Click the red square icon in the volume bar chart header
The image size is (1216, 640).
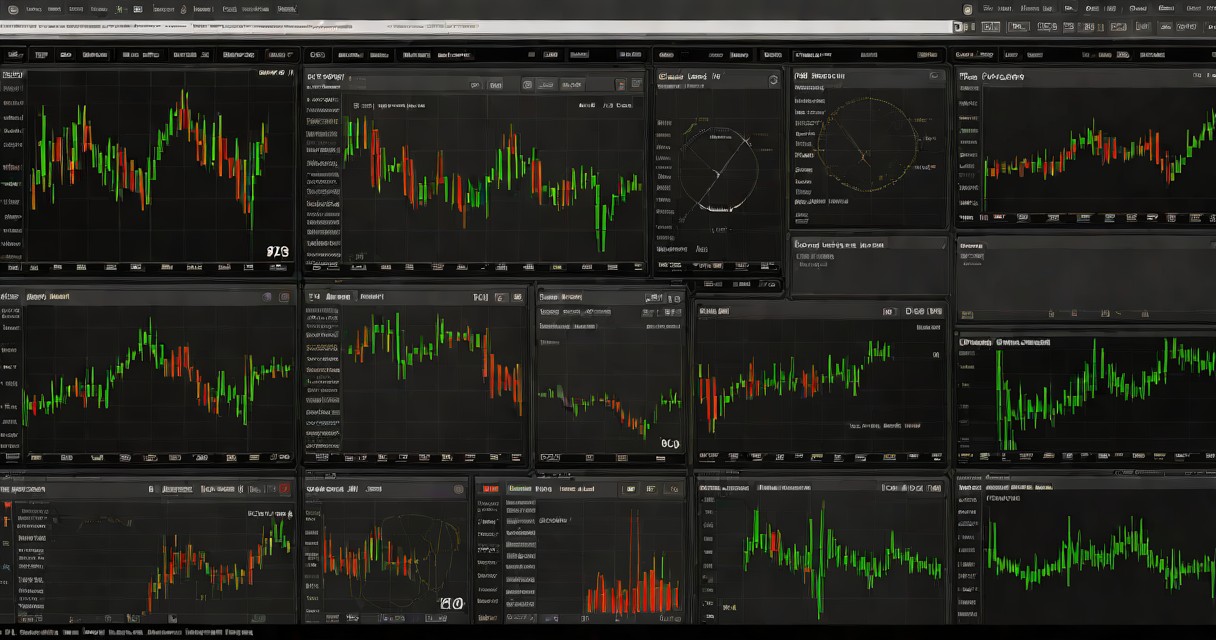(490, 489)
